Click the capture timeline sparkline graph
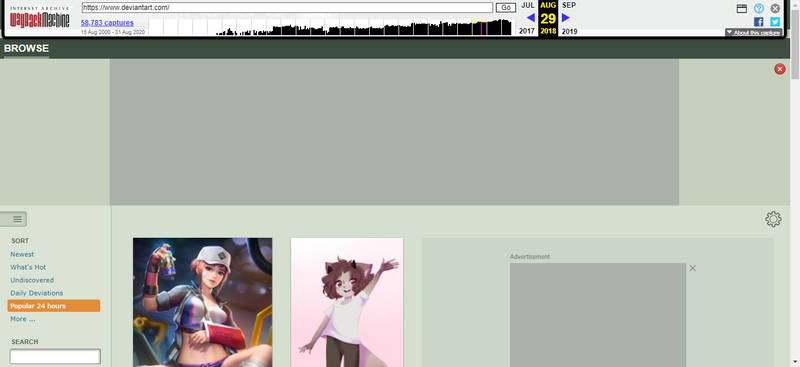 [x=332, y=27]
